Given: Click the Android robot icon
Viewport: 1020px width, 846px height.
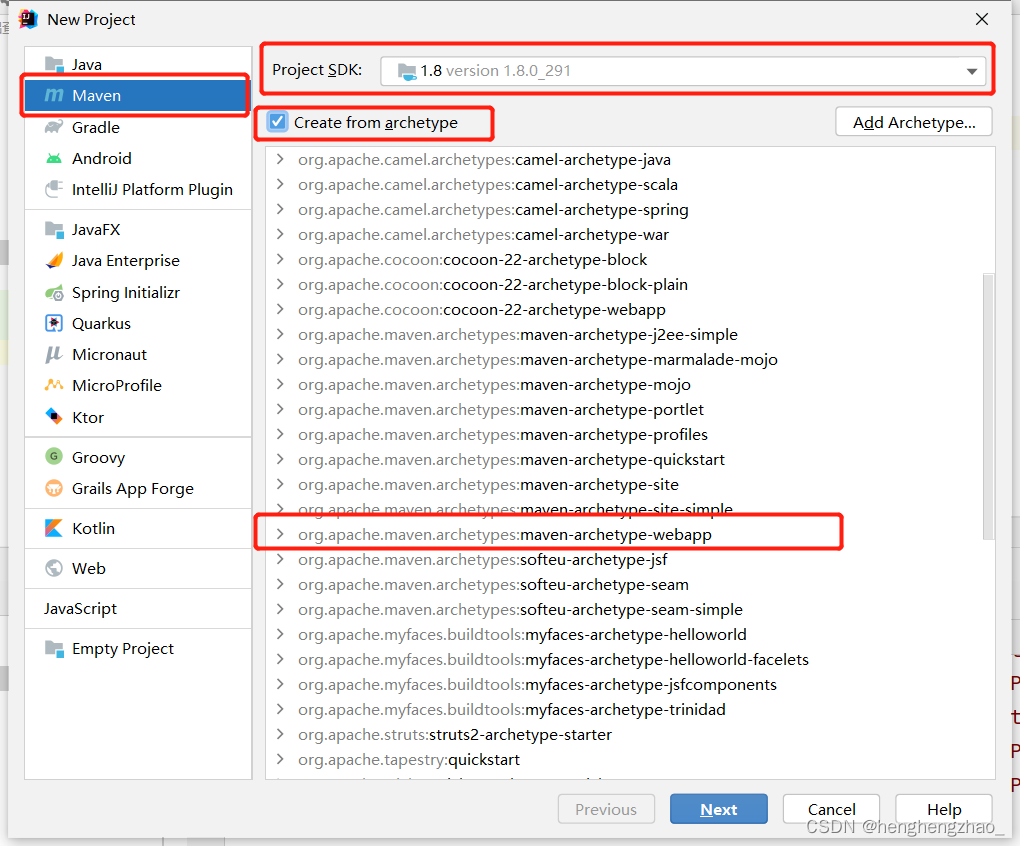Looking at the screenshot, I should pos(54,159).
